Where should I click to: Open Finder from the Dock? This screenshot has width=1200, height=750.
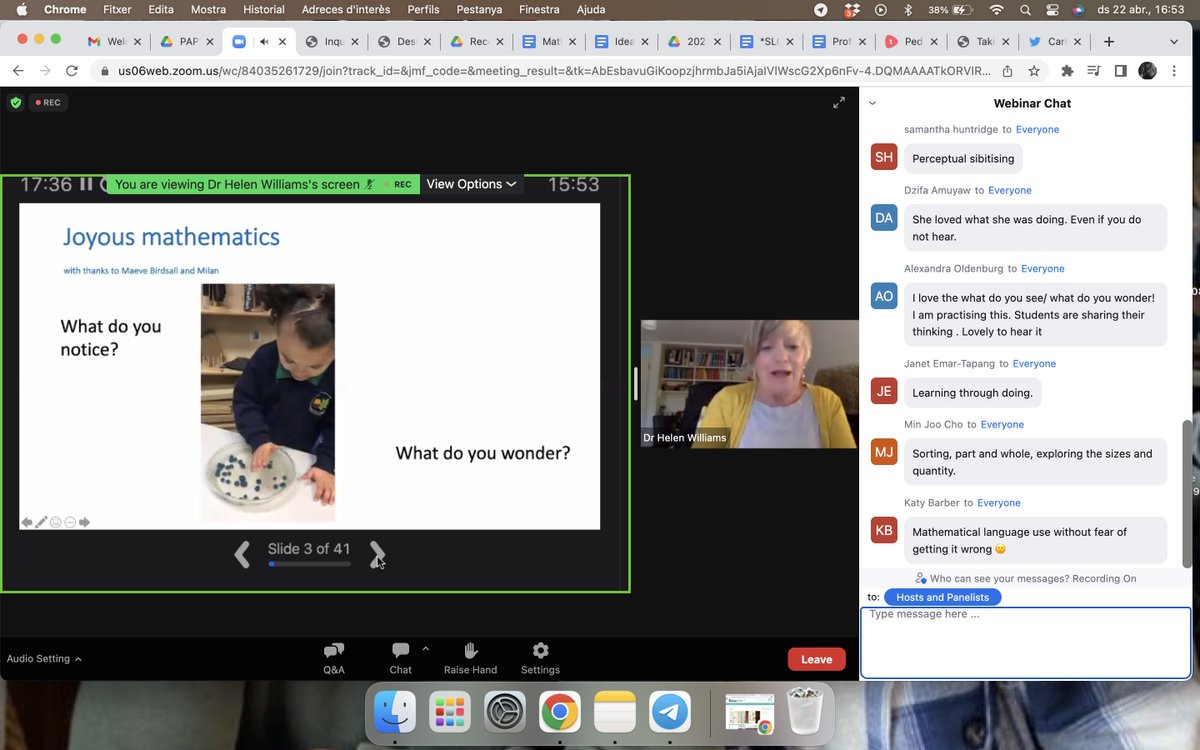click(395, 713)
